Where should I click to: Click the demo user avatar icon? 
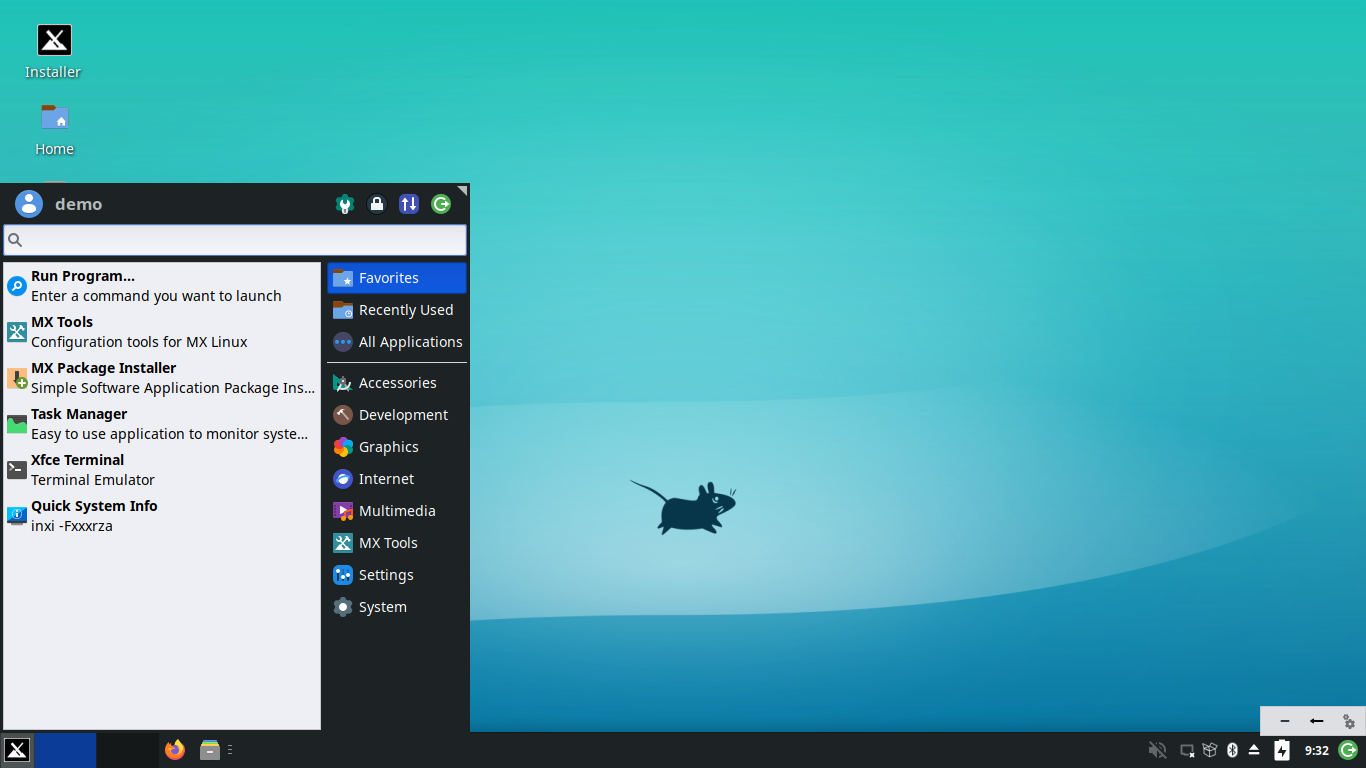[x=29, y=204]
